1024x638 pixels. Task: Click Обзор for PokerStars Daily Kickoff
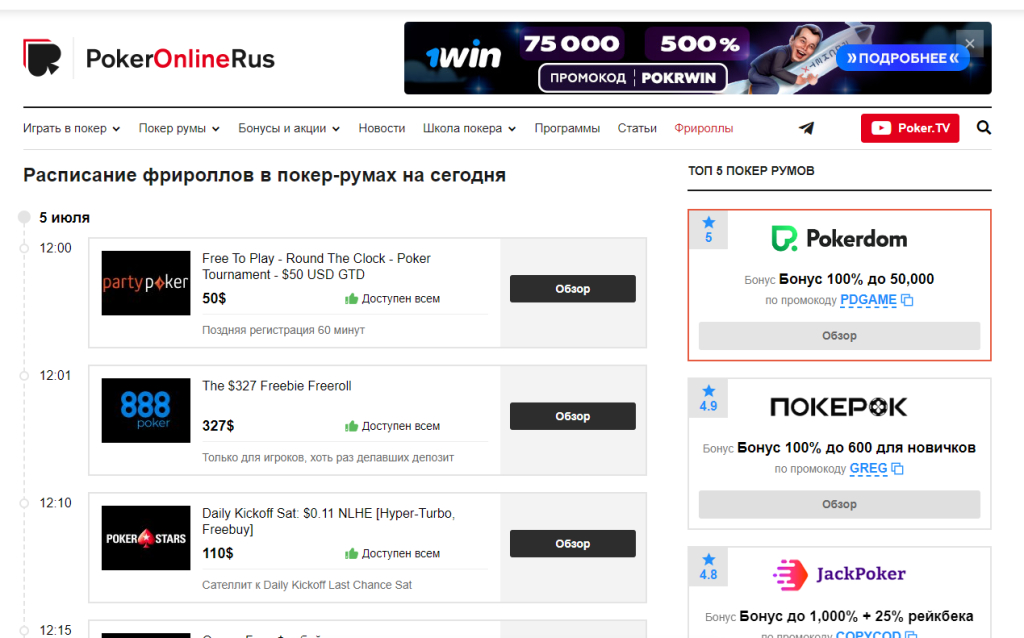pos(573,543)
